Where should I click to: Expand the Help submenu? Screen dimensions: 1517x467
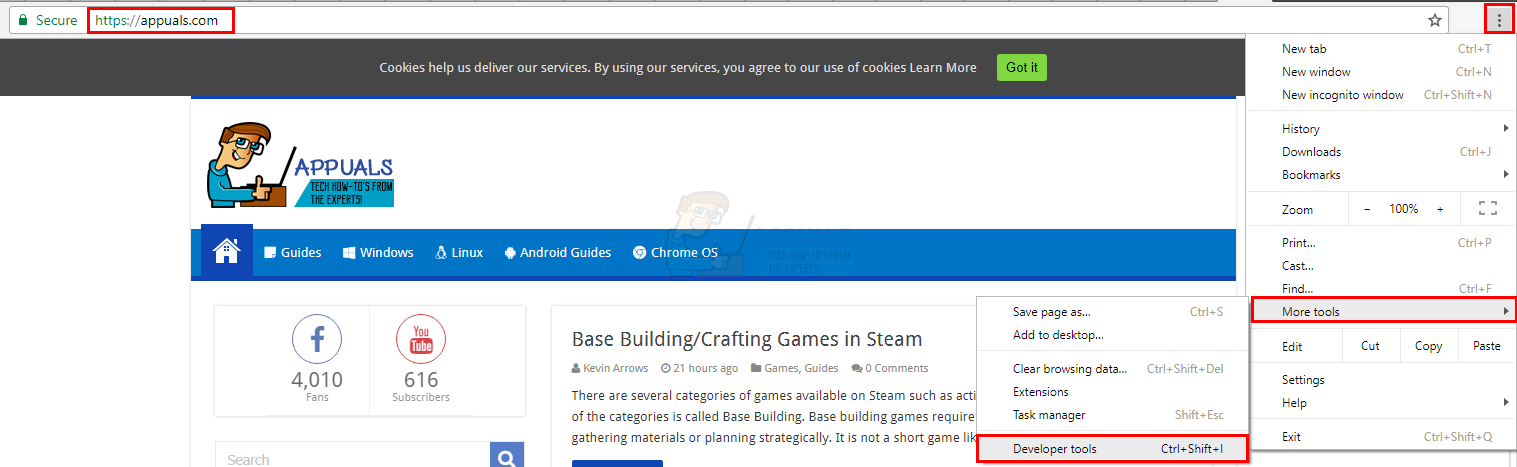tap(1381, 403)
